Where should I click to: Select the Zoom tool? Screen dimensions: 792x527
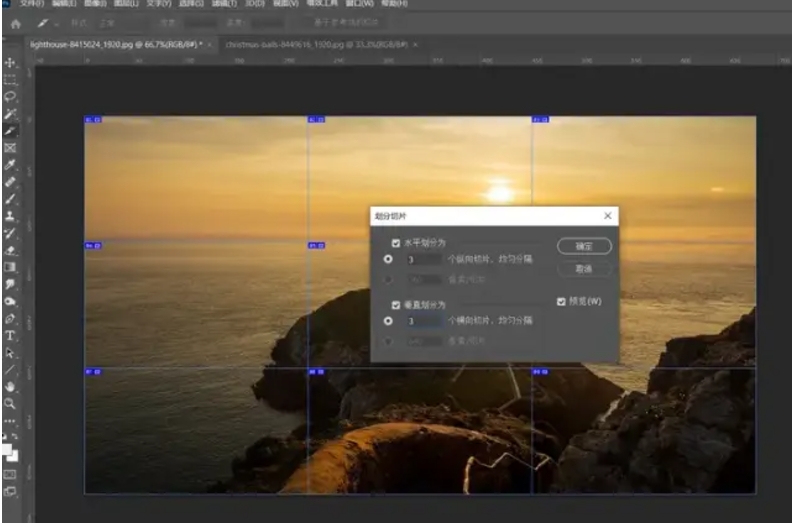click(x=10, y=404)
